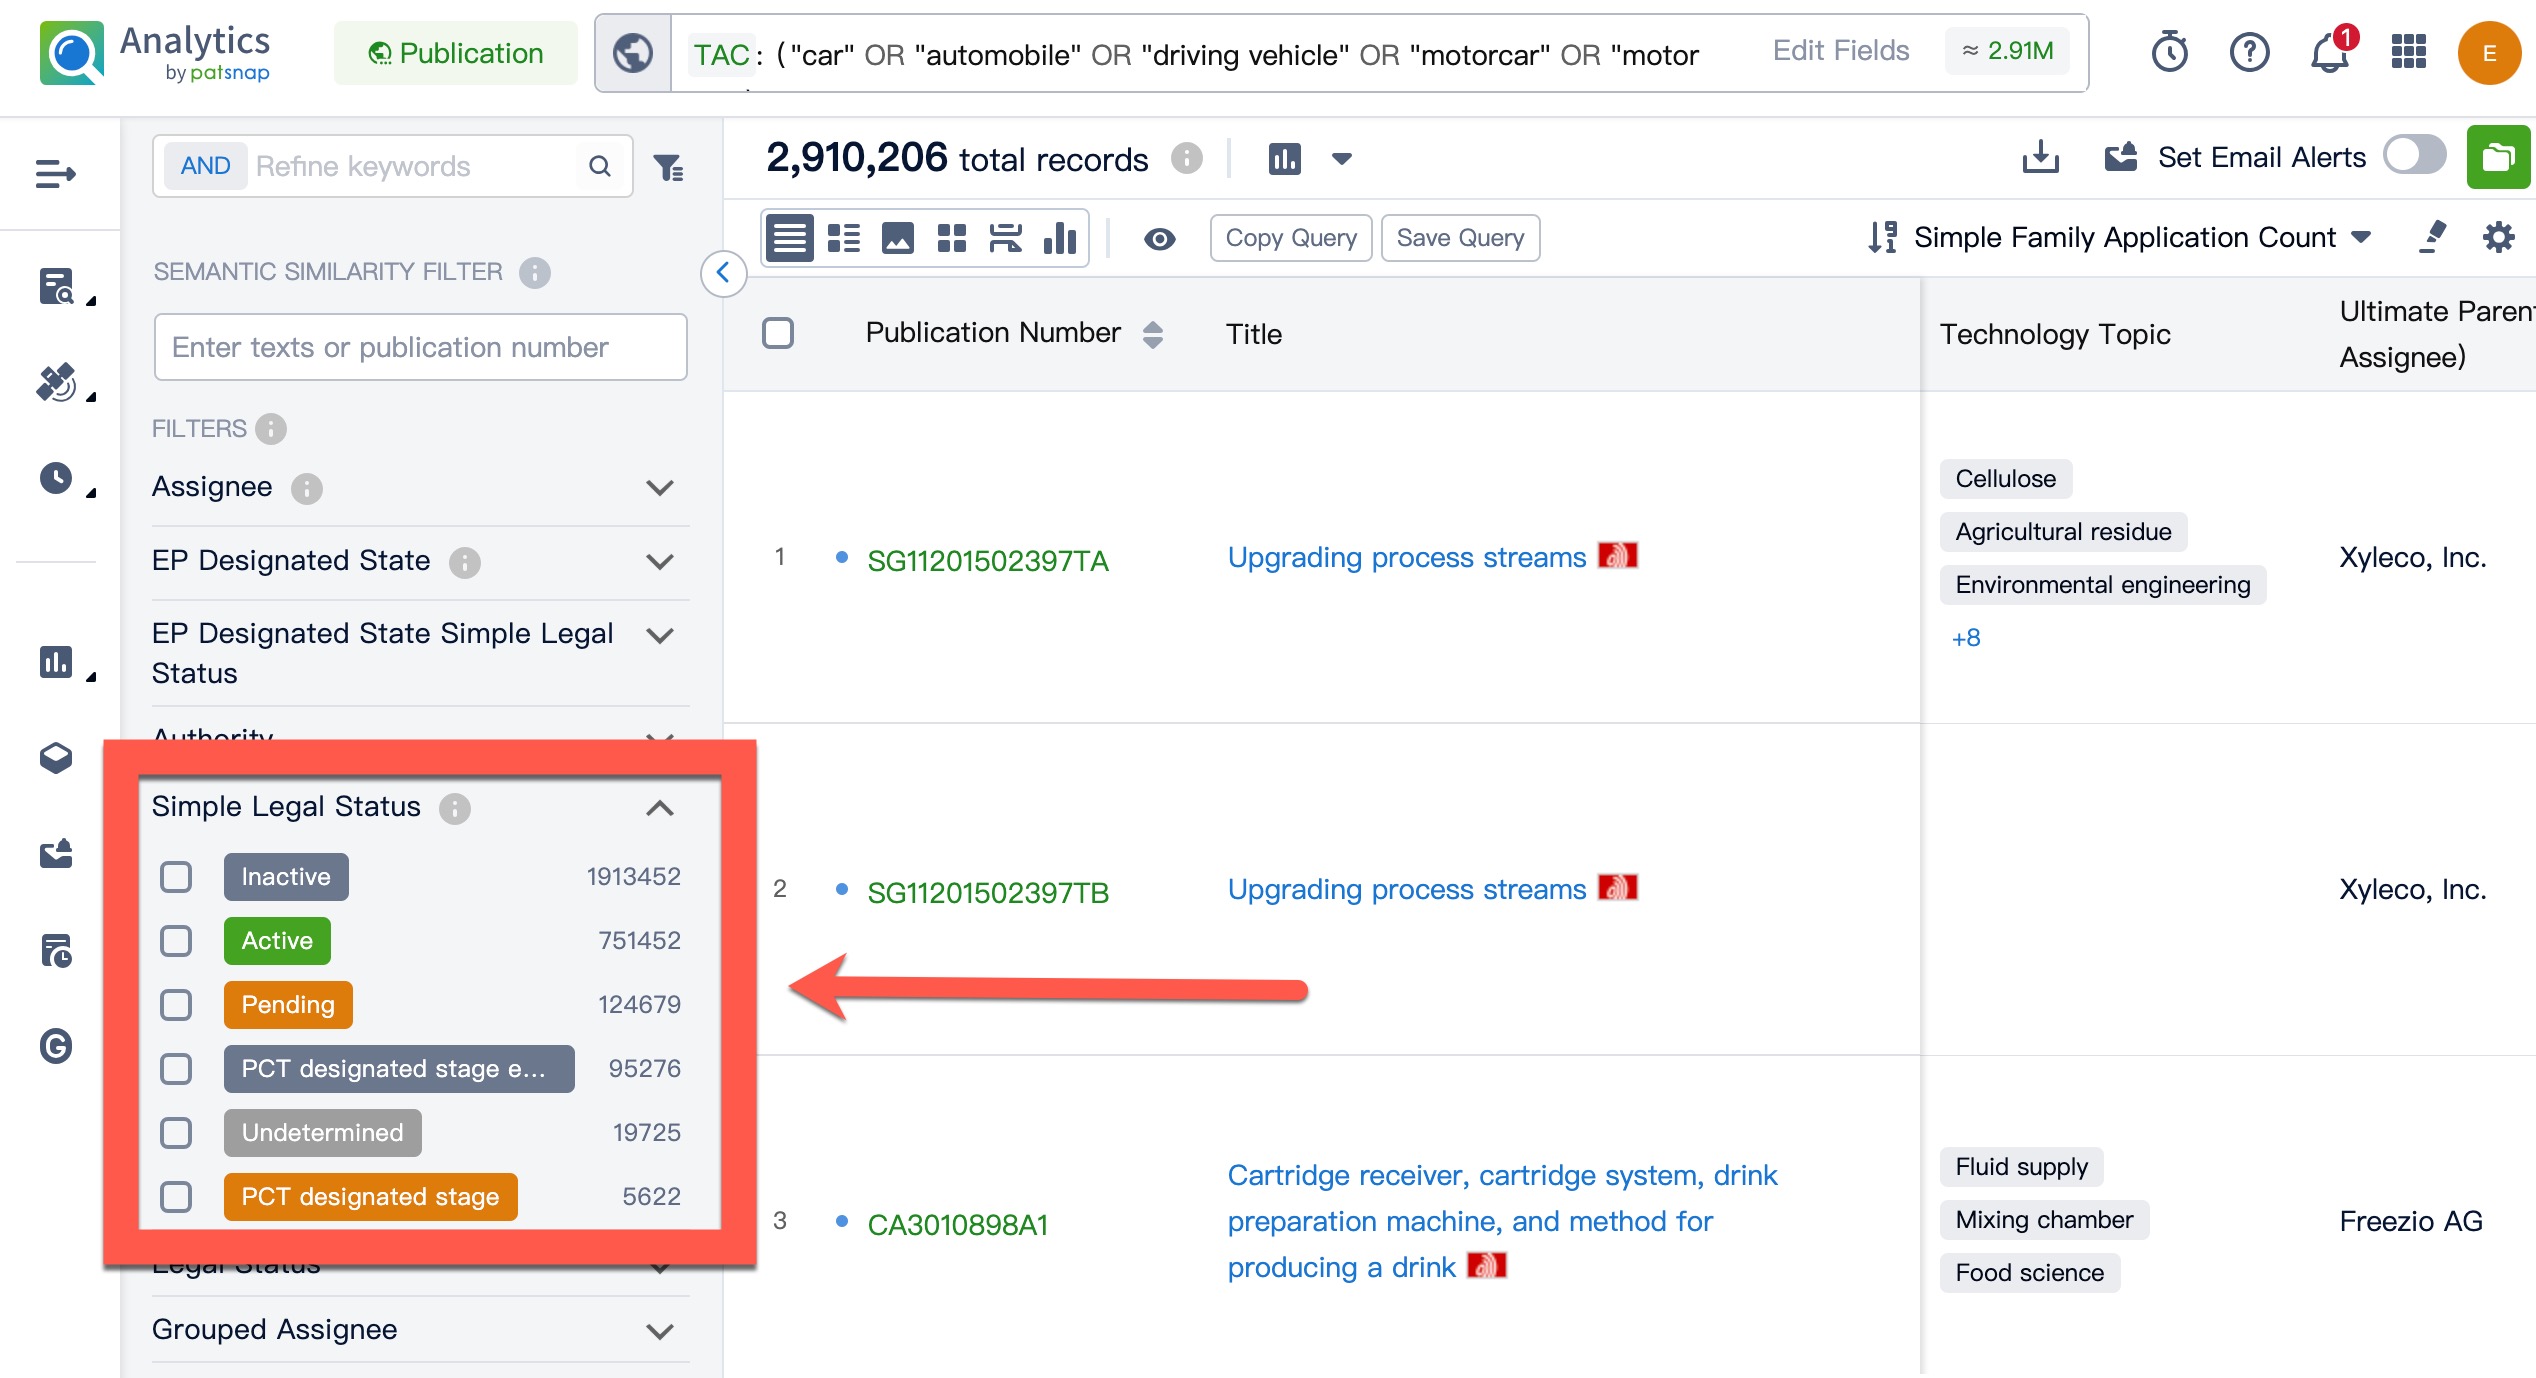Open the apps grid menu
2536x1378 pixels.
pos(2408,52)
